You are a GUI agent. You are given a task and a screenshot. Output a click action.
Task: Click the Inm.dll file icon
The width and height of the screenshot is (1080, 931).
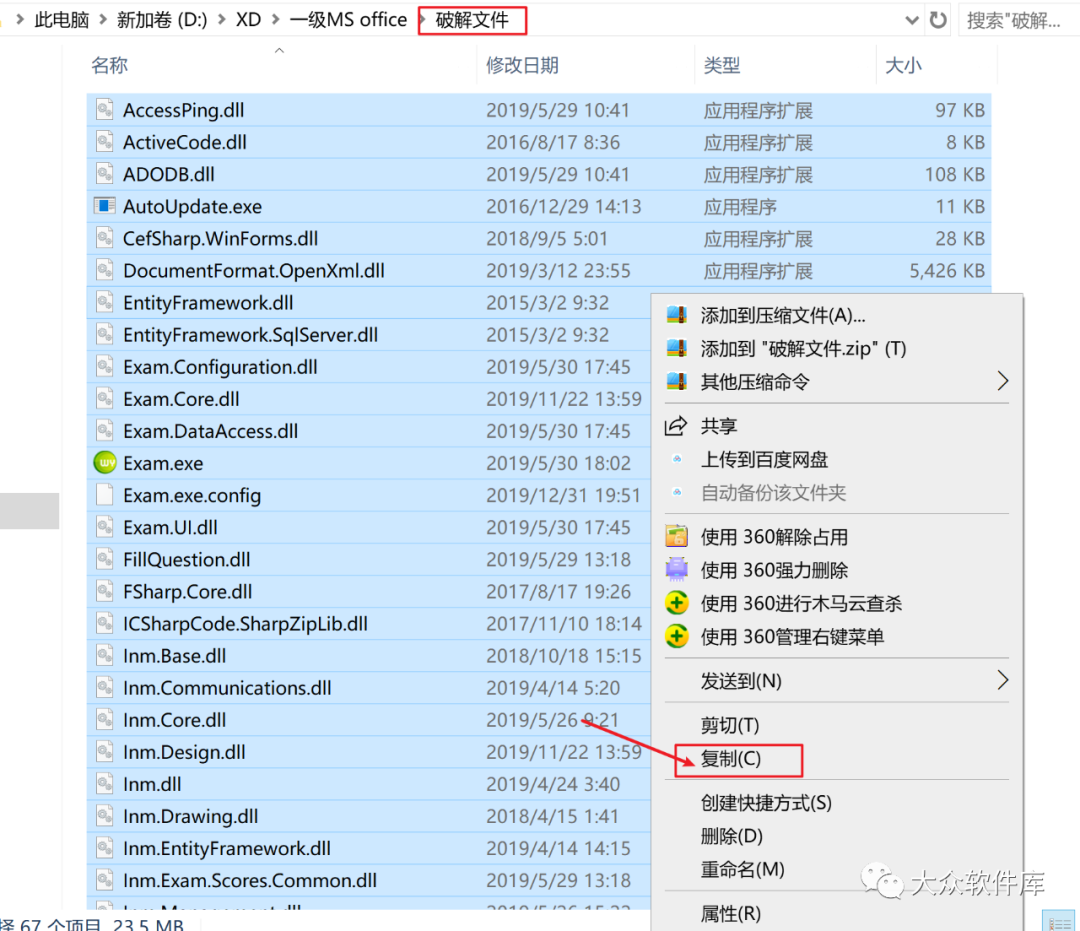(104, 784)
